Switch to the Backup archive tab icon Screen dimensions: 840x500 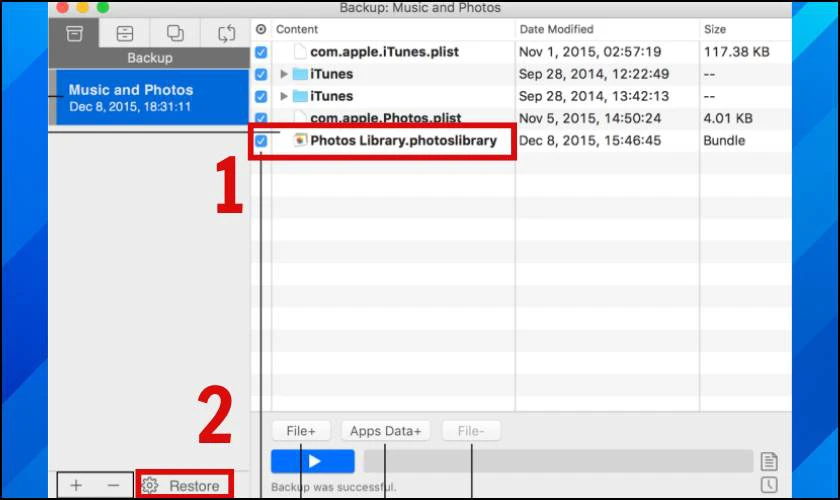point(74,34)
